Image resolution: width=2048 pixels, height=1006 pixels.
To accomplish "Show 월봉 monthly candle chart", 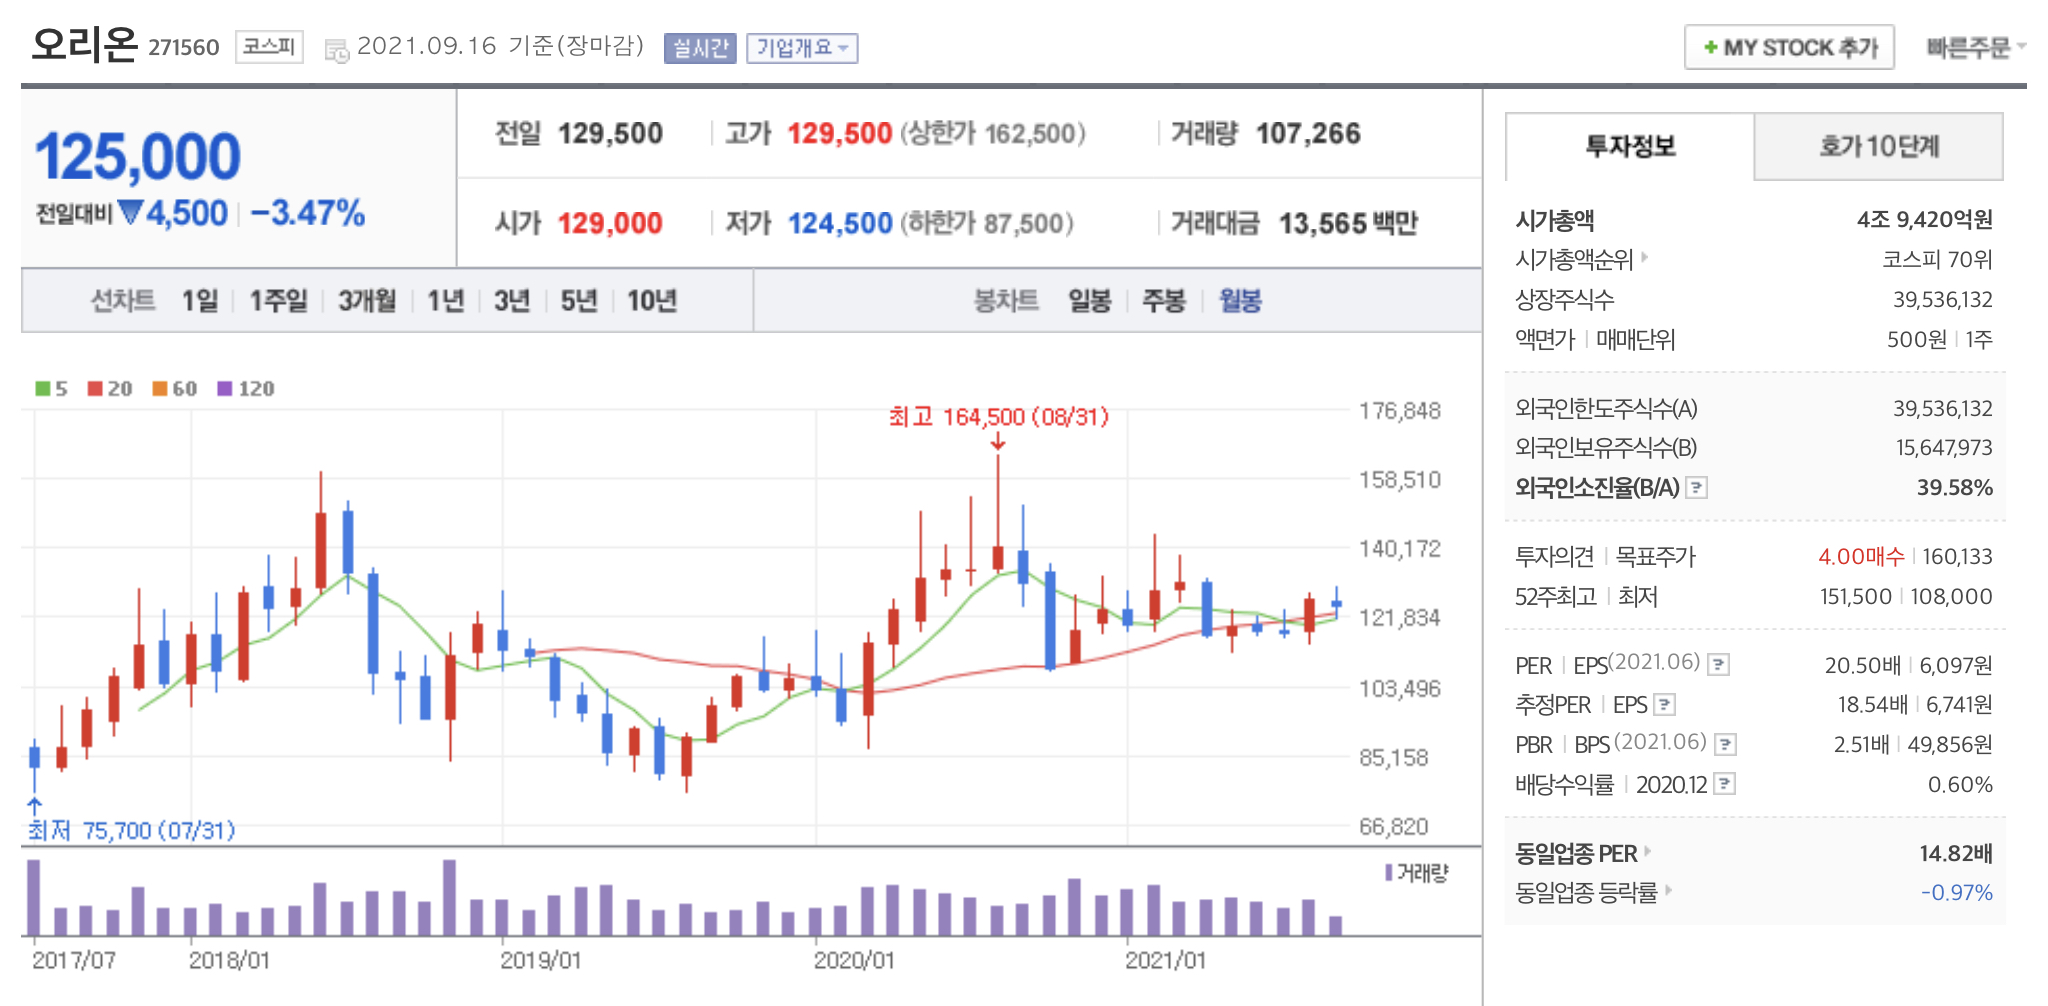I will point(1240,300).
